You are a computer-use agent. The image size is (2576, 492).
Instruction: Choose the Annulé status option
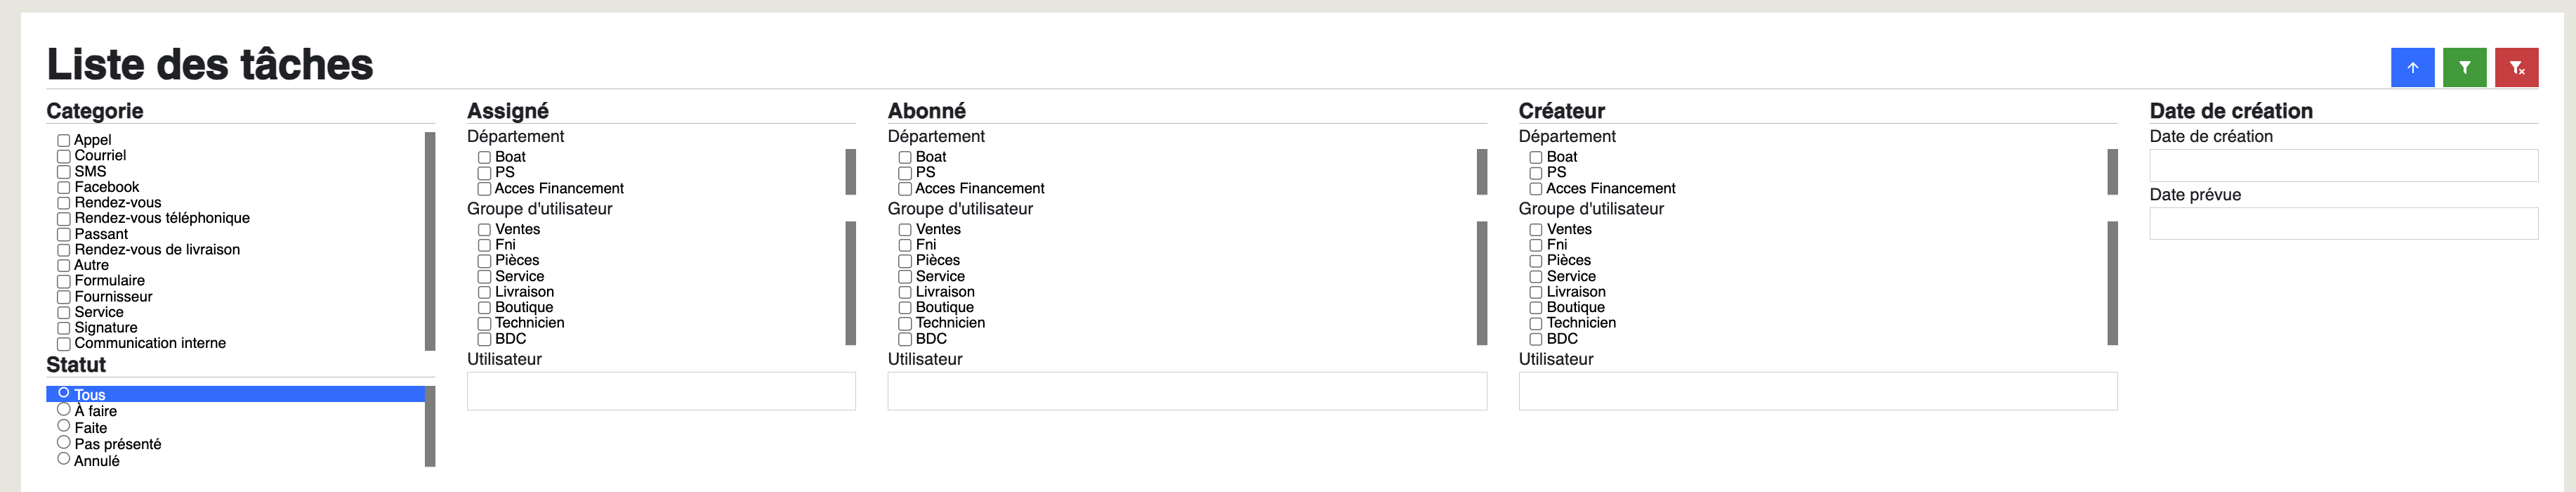click(63, 459)
